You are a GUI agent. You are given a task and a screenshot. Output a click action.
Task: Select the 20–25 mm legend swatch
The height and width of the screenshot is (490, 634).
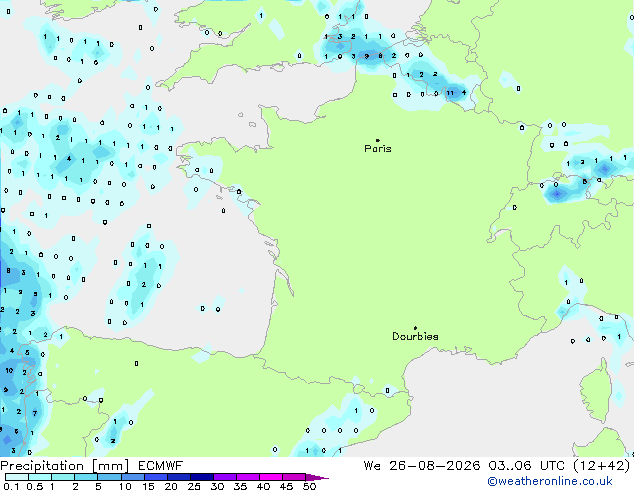(x=178, y=477)
